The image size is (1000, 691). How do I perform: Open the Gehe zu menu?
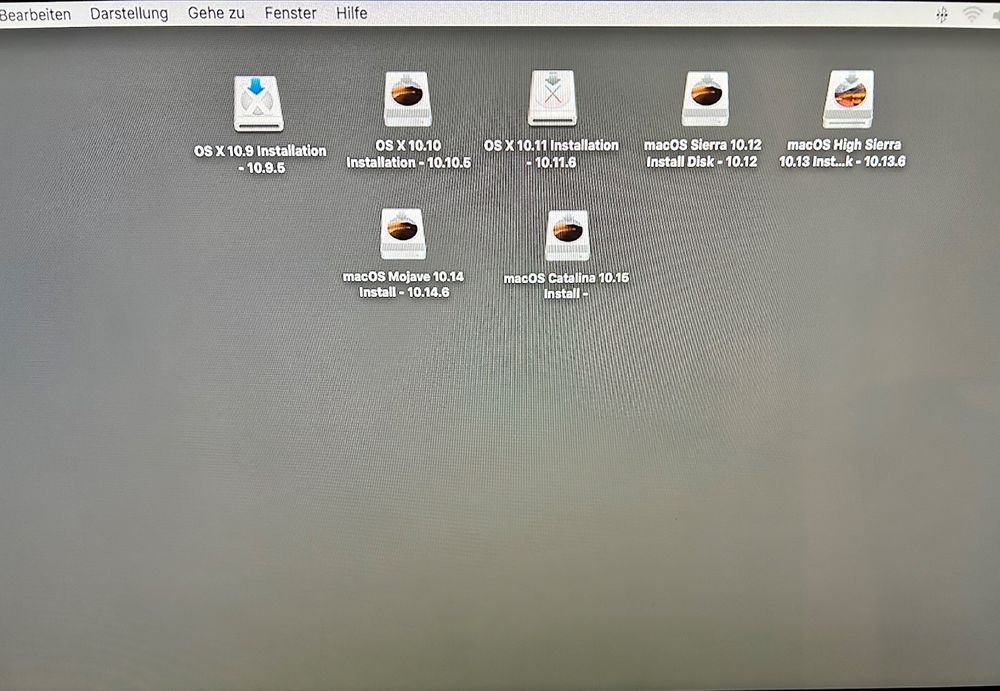click(x=215, y=13)
